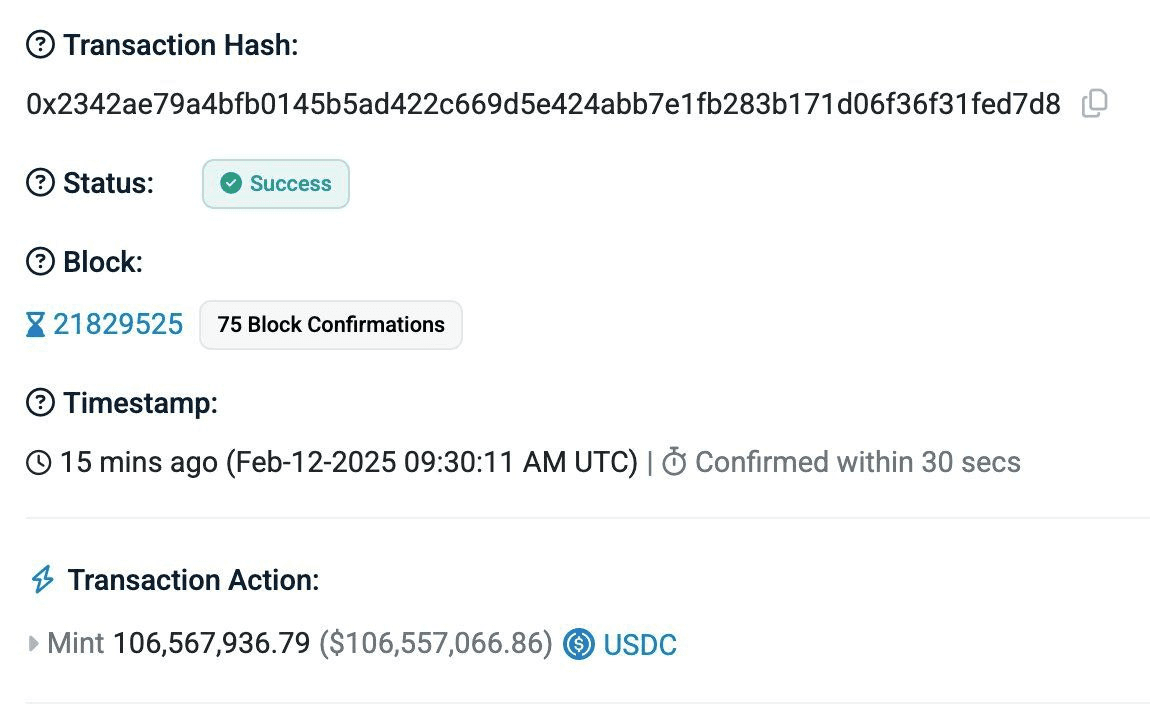Click the minted amount 106,567,936.79
Viewport: 1150px width, 709px height.
(x=212, y=643)
